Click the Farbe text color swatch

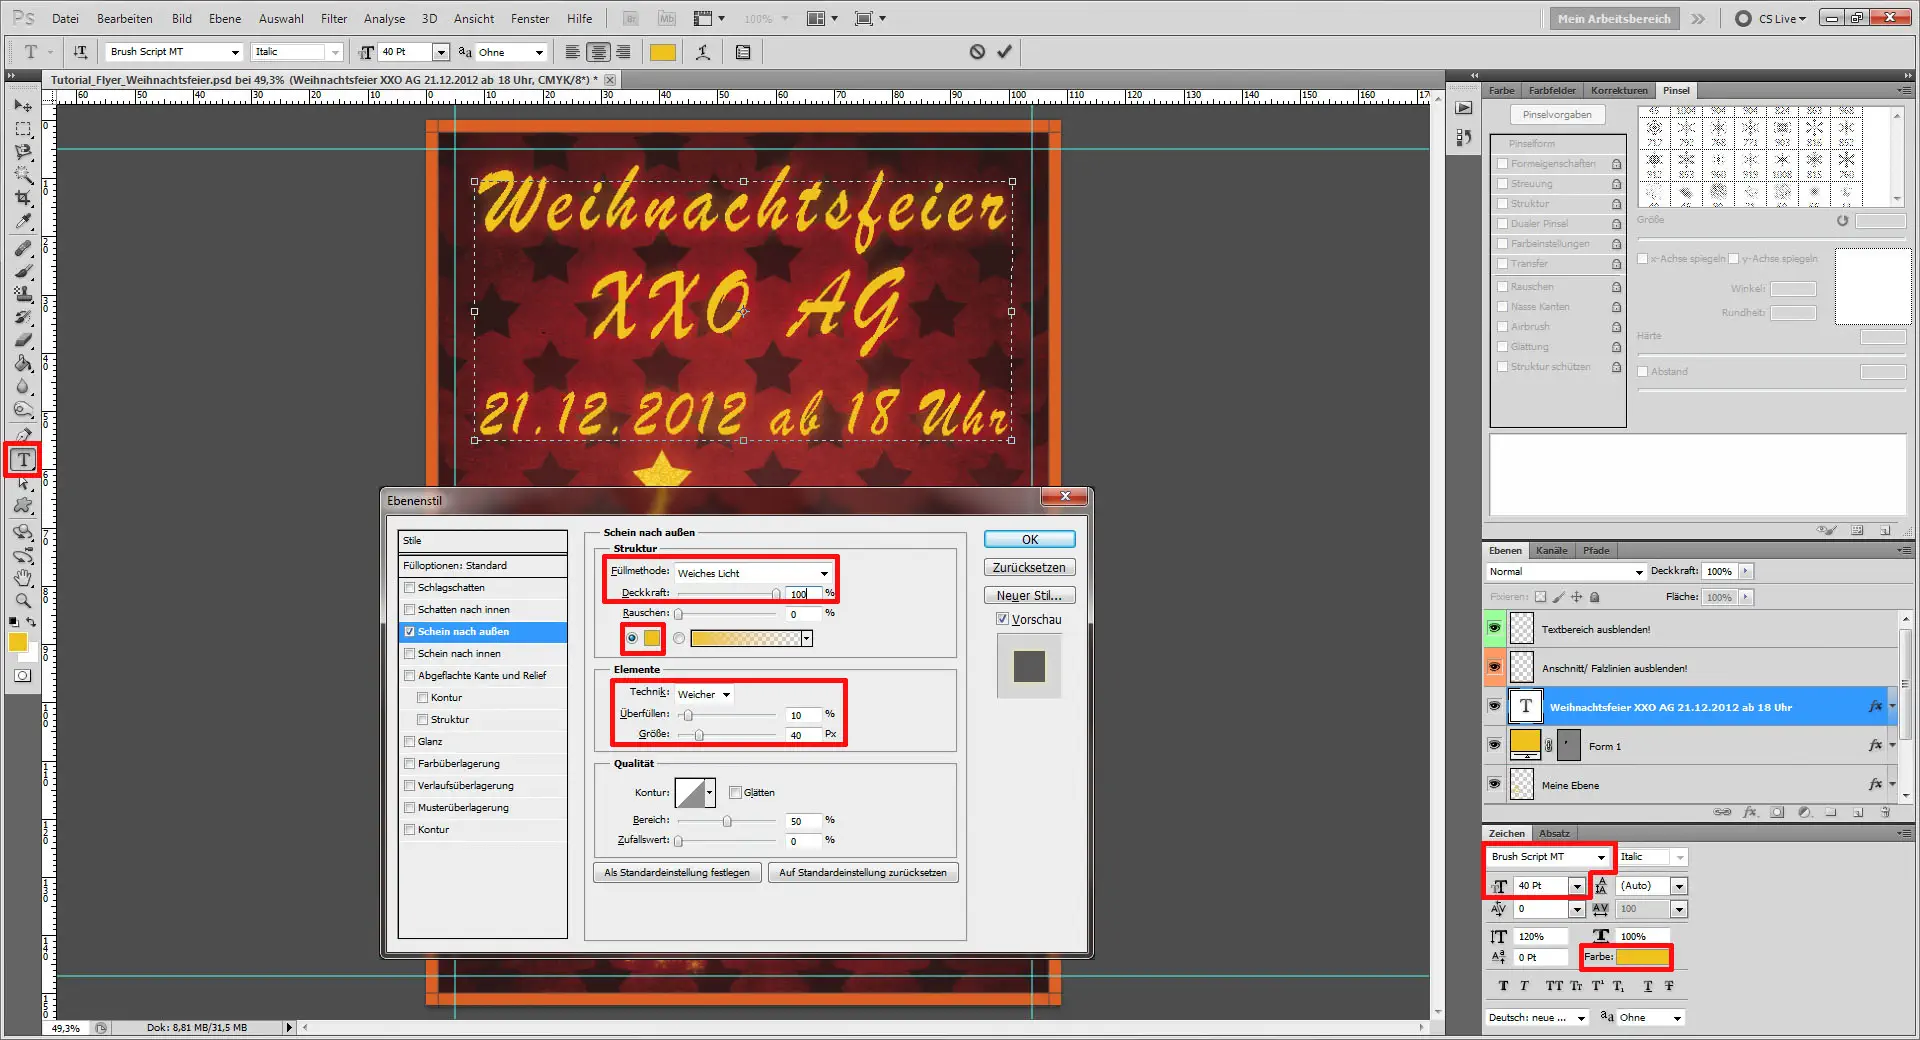(1642, 958)
